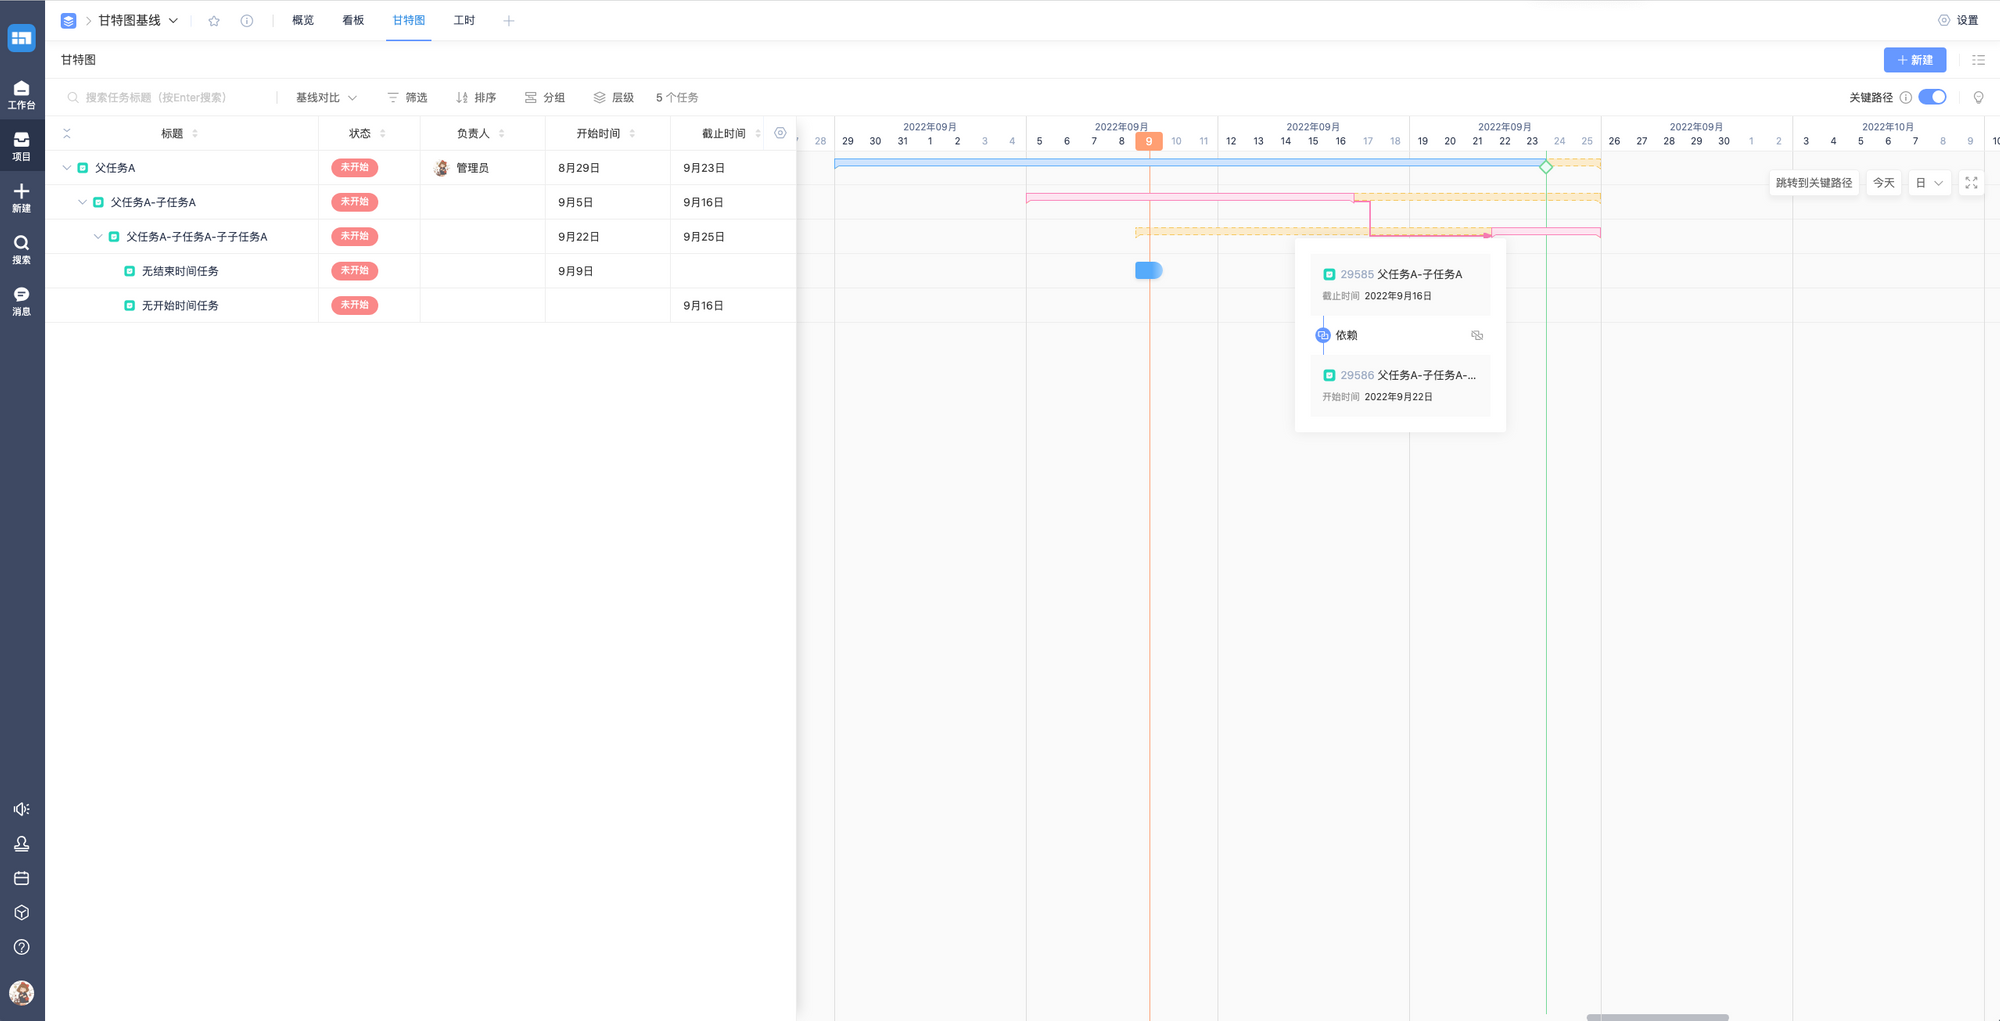
Task: Click the 跳转到关键路径 button
Action: (x=1813, y=183)
